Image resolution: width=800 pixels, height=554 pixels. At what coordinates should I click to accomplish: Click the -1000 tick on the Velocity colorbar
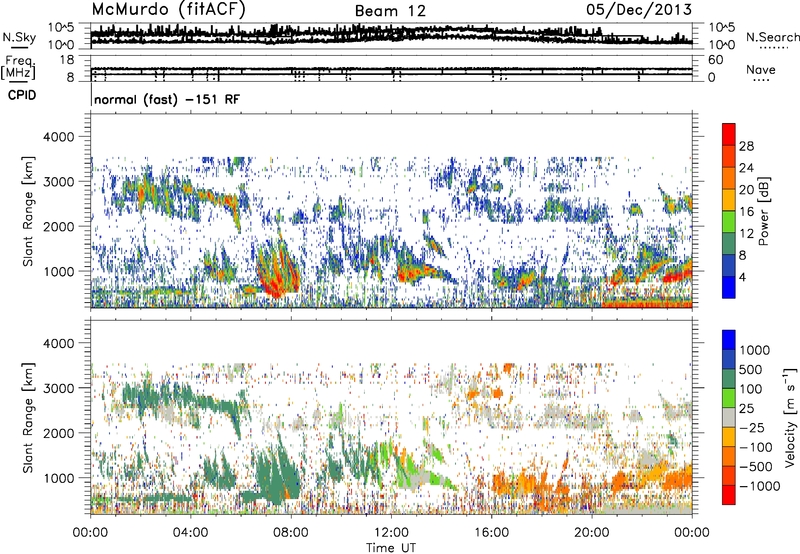point(760,486)
